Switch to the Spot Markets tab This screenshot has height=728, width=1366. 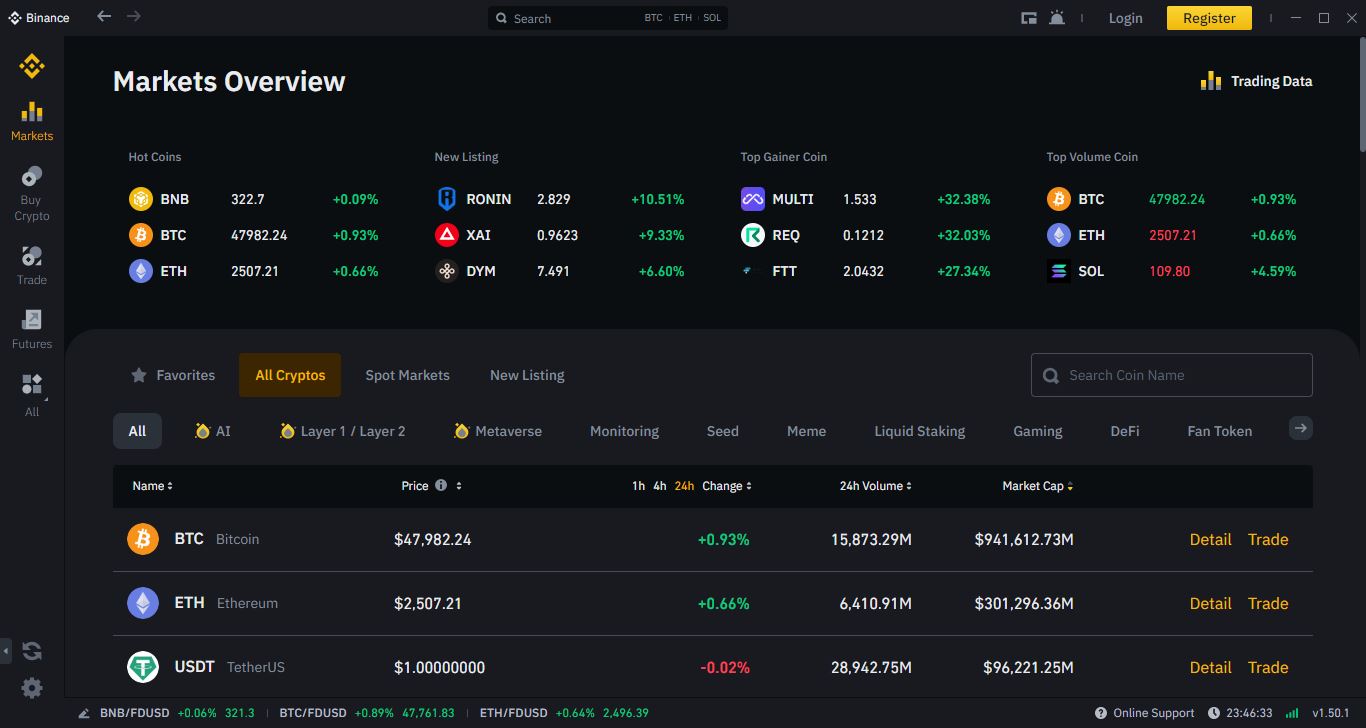coord(407,375)
